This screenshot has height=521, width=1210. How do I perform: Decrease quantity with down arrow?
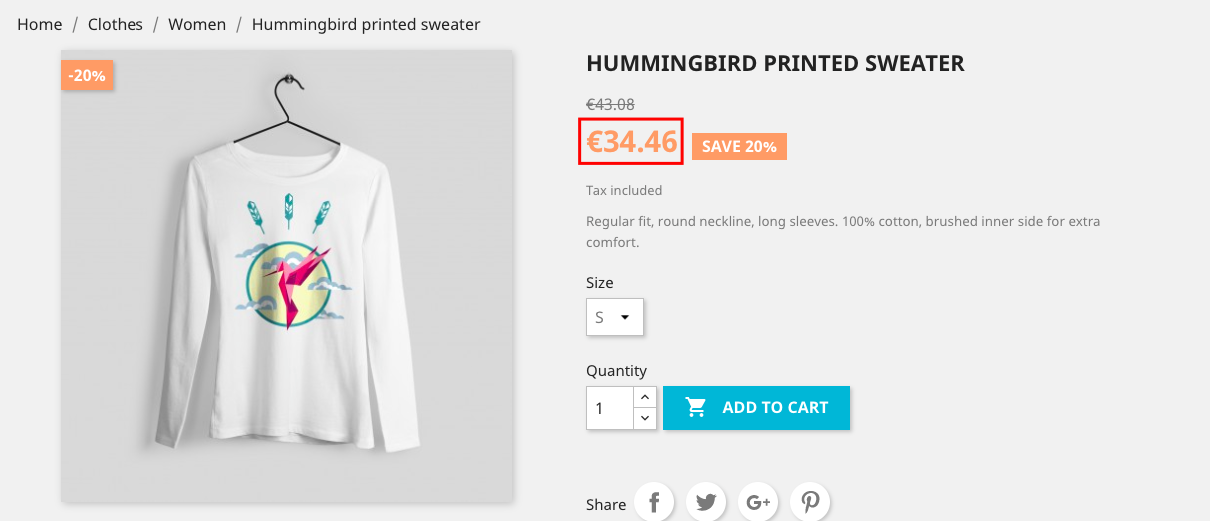[645, 419]
